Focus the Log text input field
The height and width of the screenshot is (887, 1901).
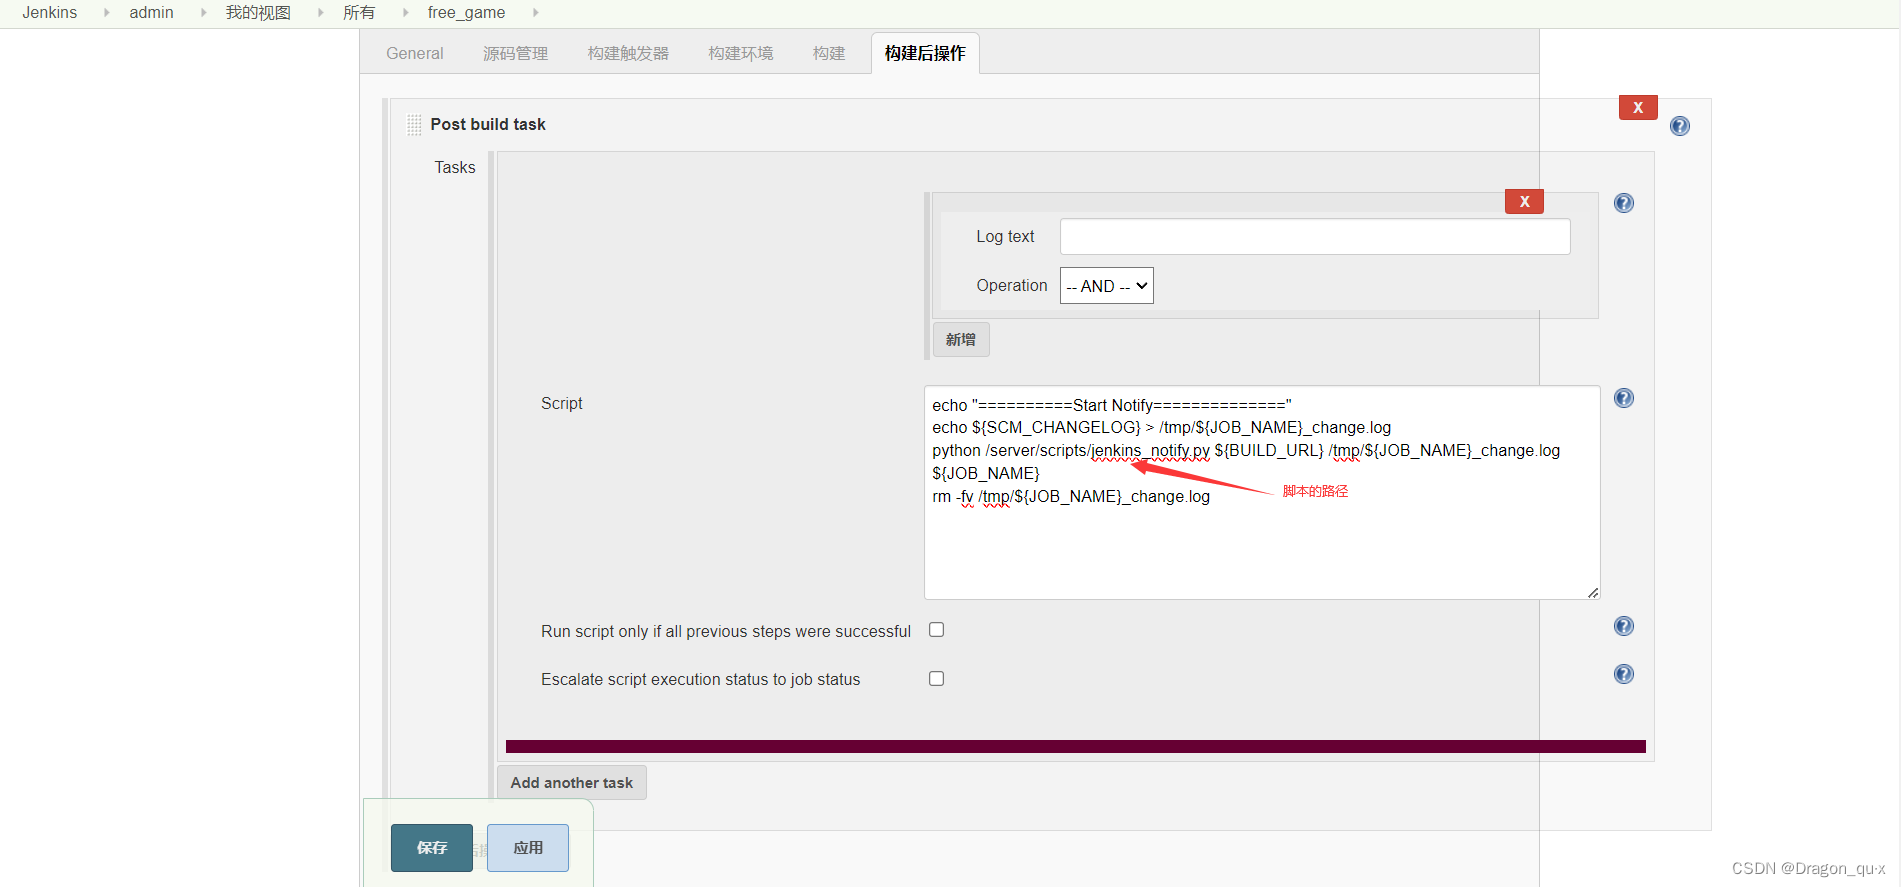[1315, 237]
